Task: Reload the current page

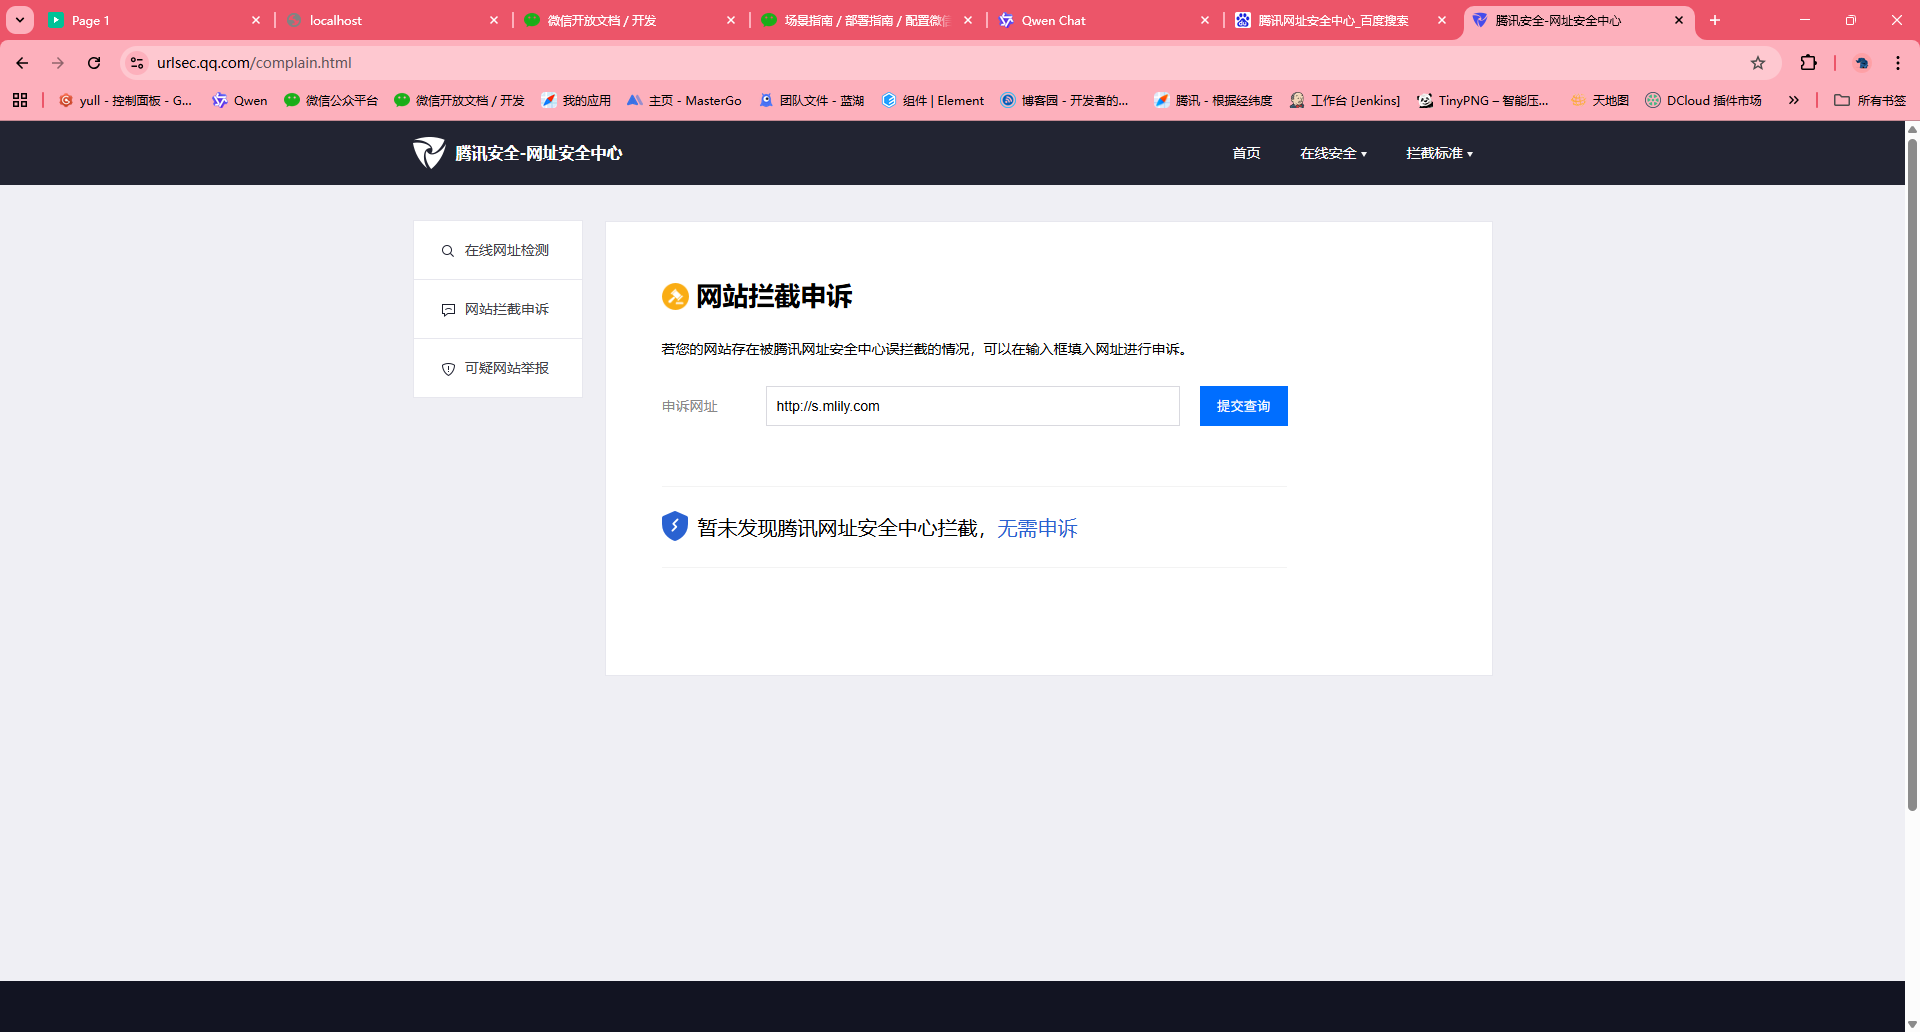Action: 94,63
